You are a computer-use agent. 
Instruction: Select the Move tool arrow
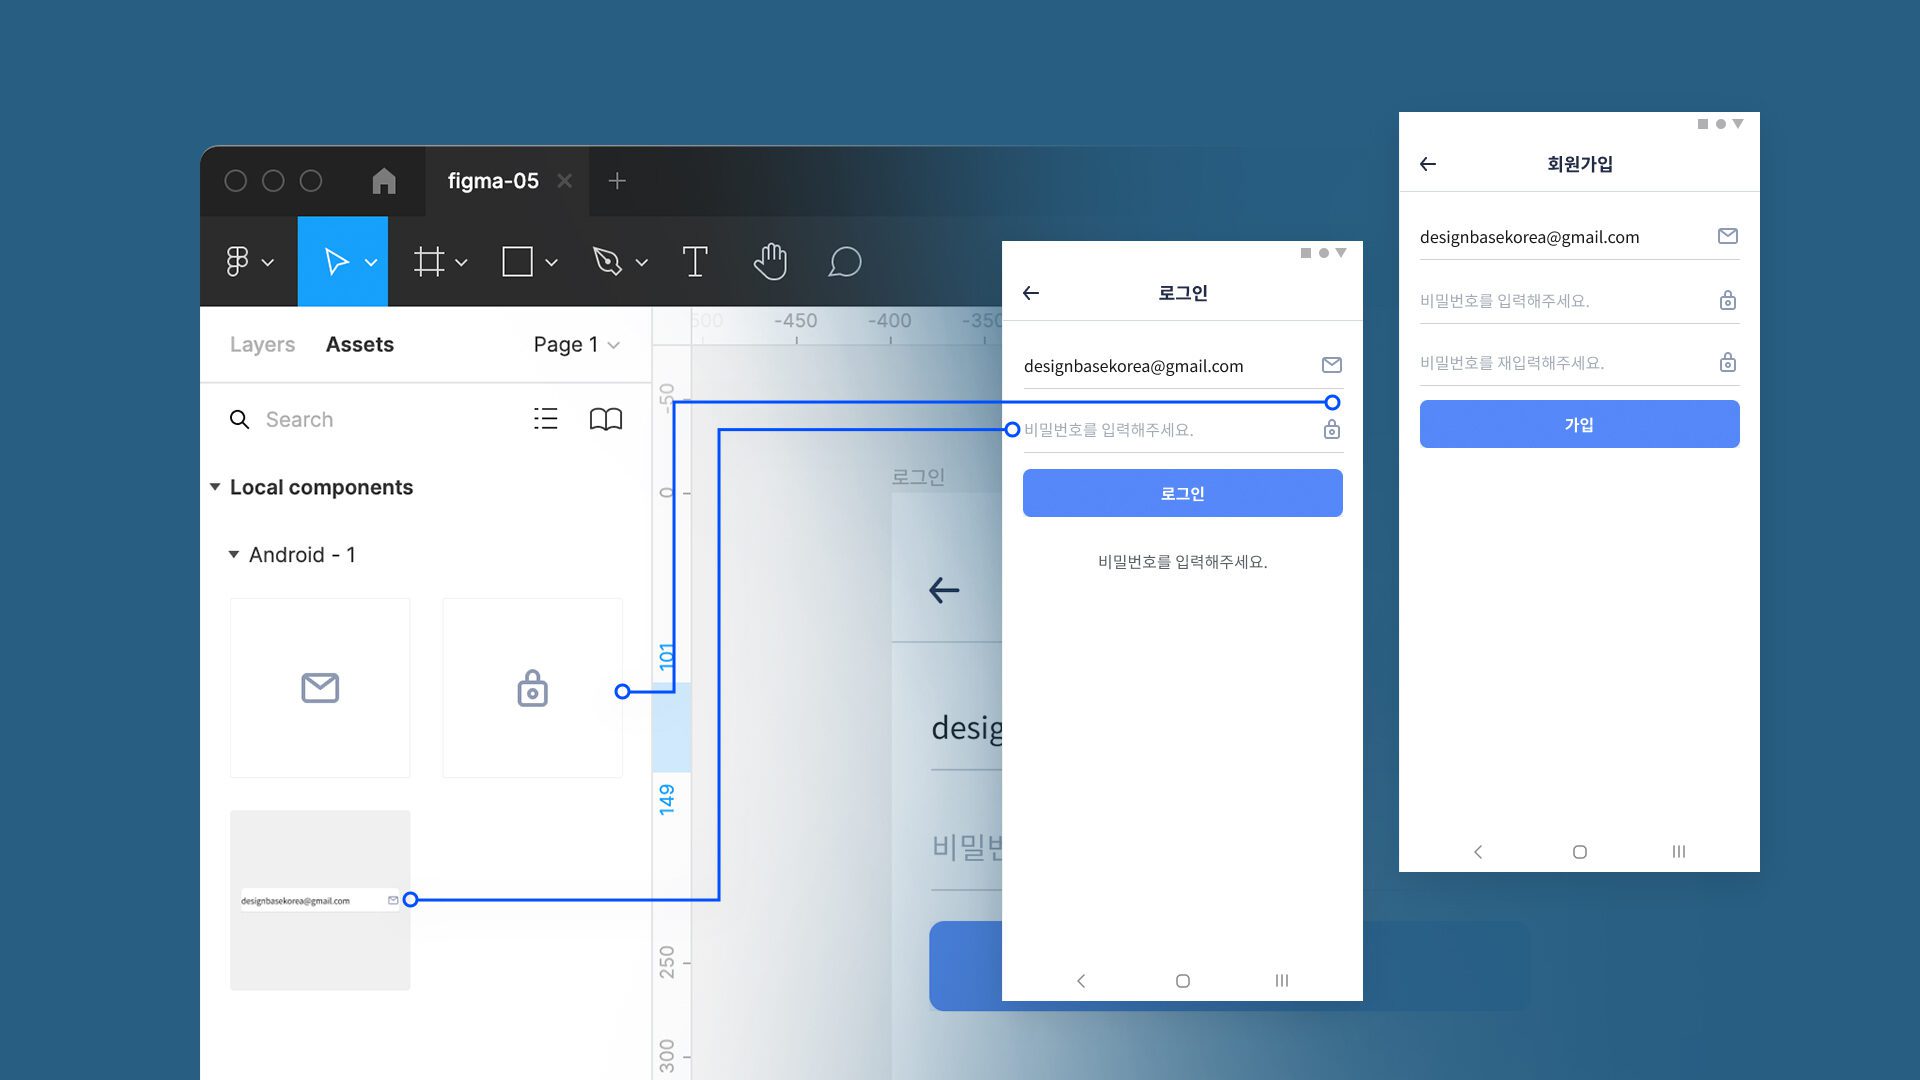coord(336,262)
